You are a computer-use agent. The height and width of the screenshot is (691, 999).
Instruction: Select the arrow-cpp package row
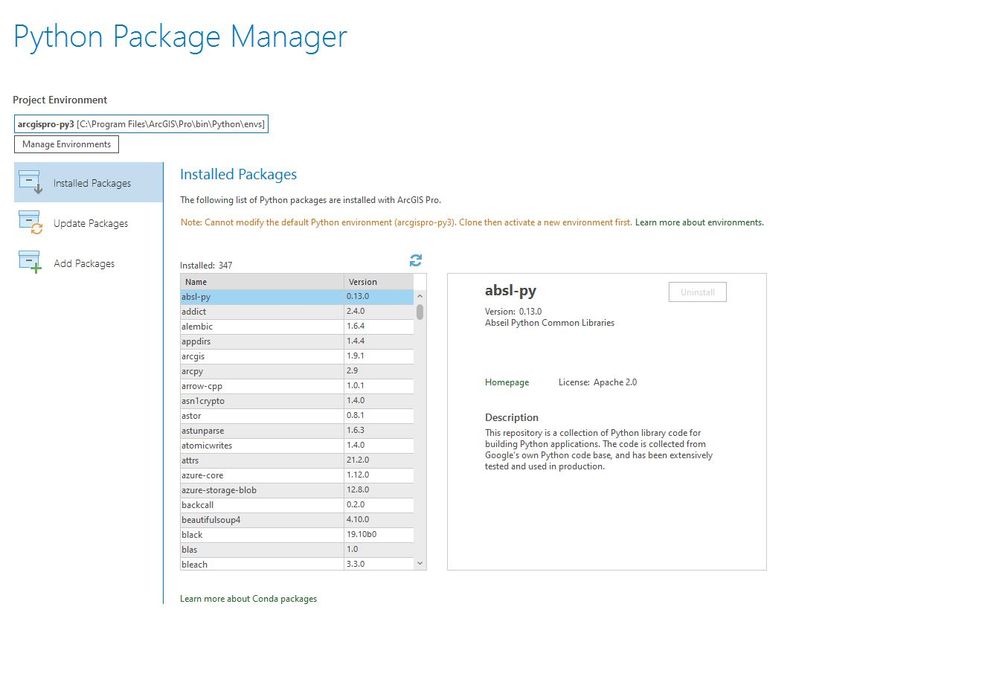pyautogui.click(x=297, y=386)
